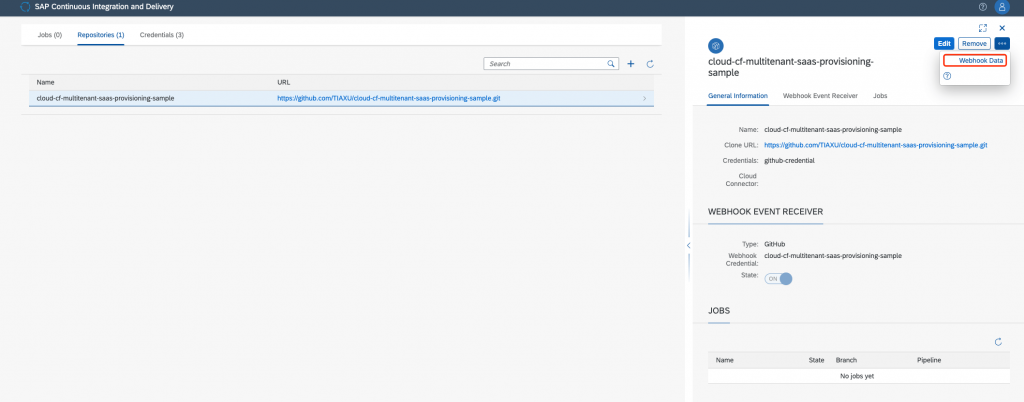Click the Remove button

974,44
